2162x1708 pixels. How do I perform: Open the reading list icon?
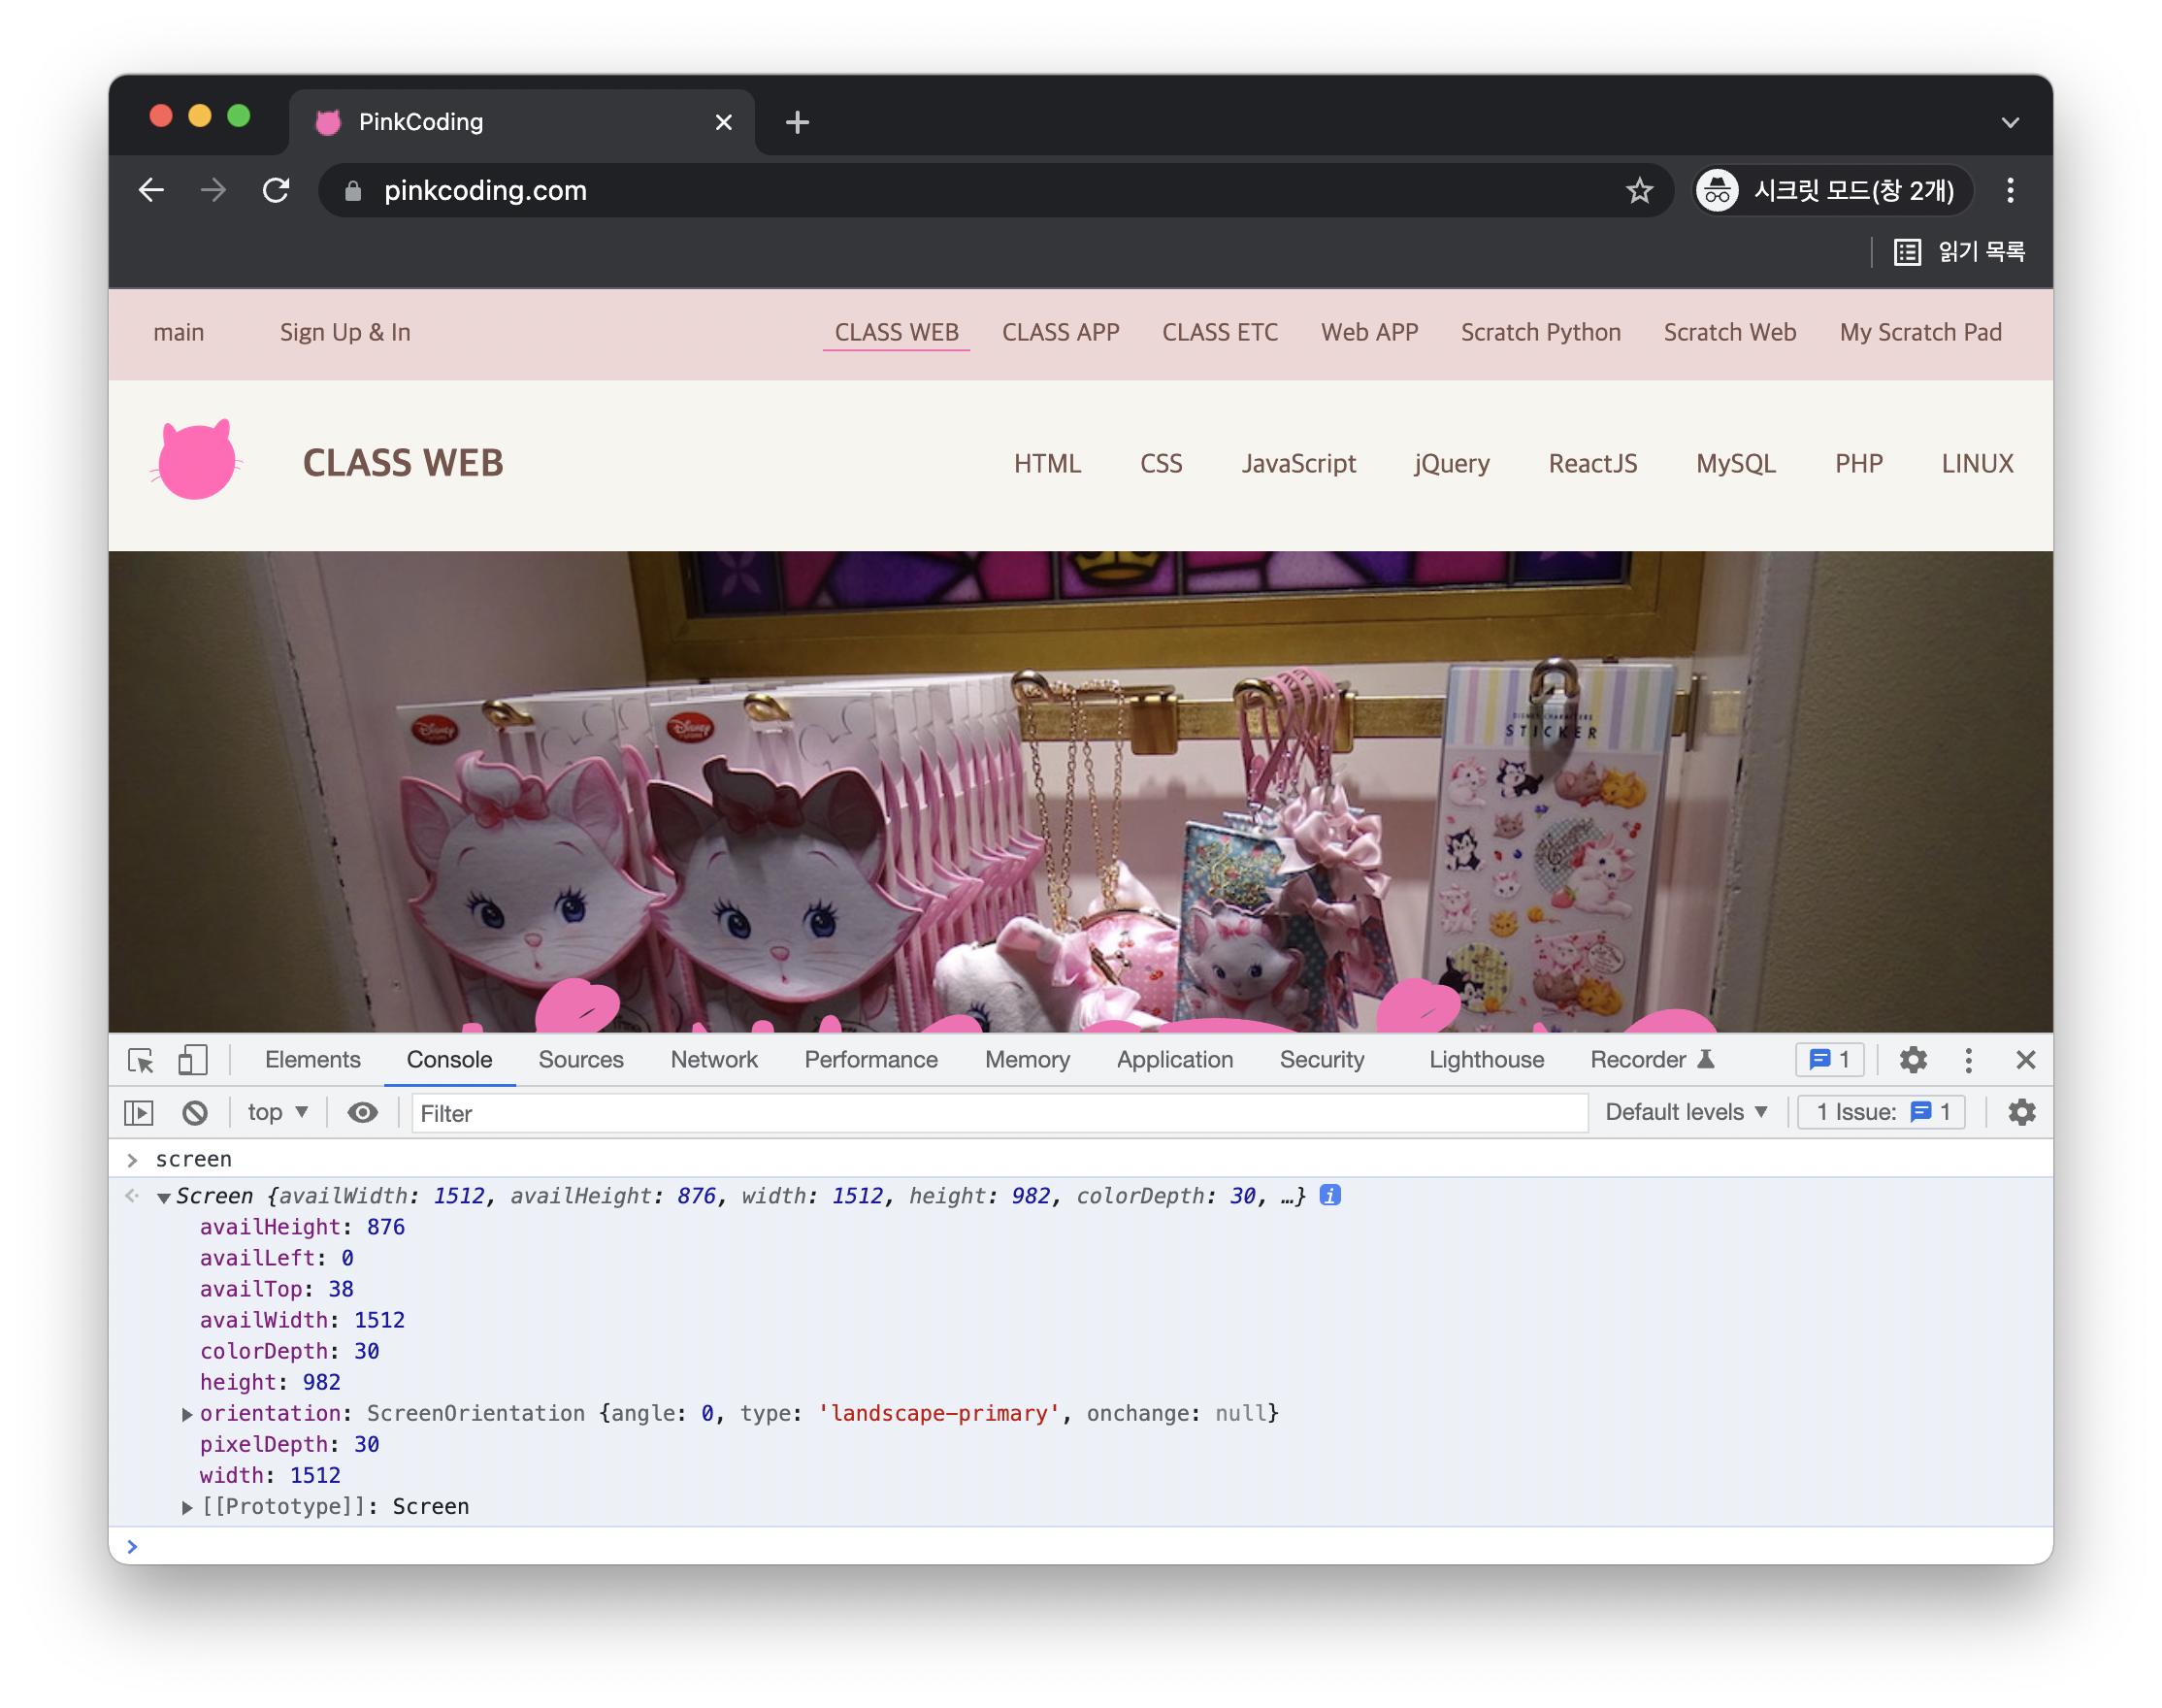(x=1906, y=252)
